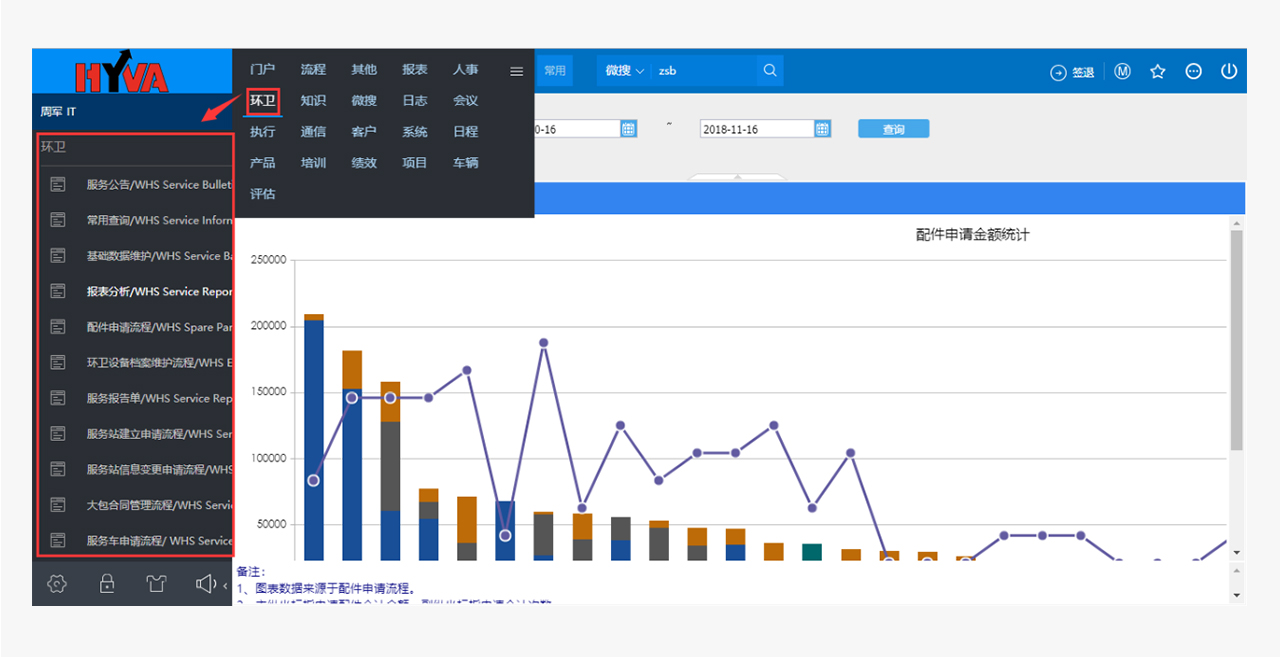This screenshot has height=657, width=1280.
Task: Click the shirt theme icon
Action: click(156, 584)
